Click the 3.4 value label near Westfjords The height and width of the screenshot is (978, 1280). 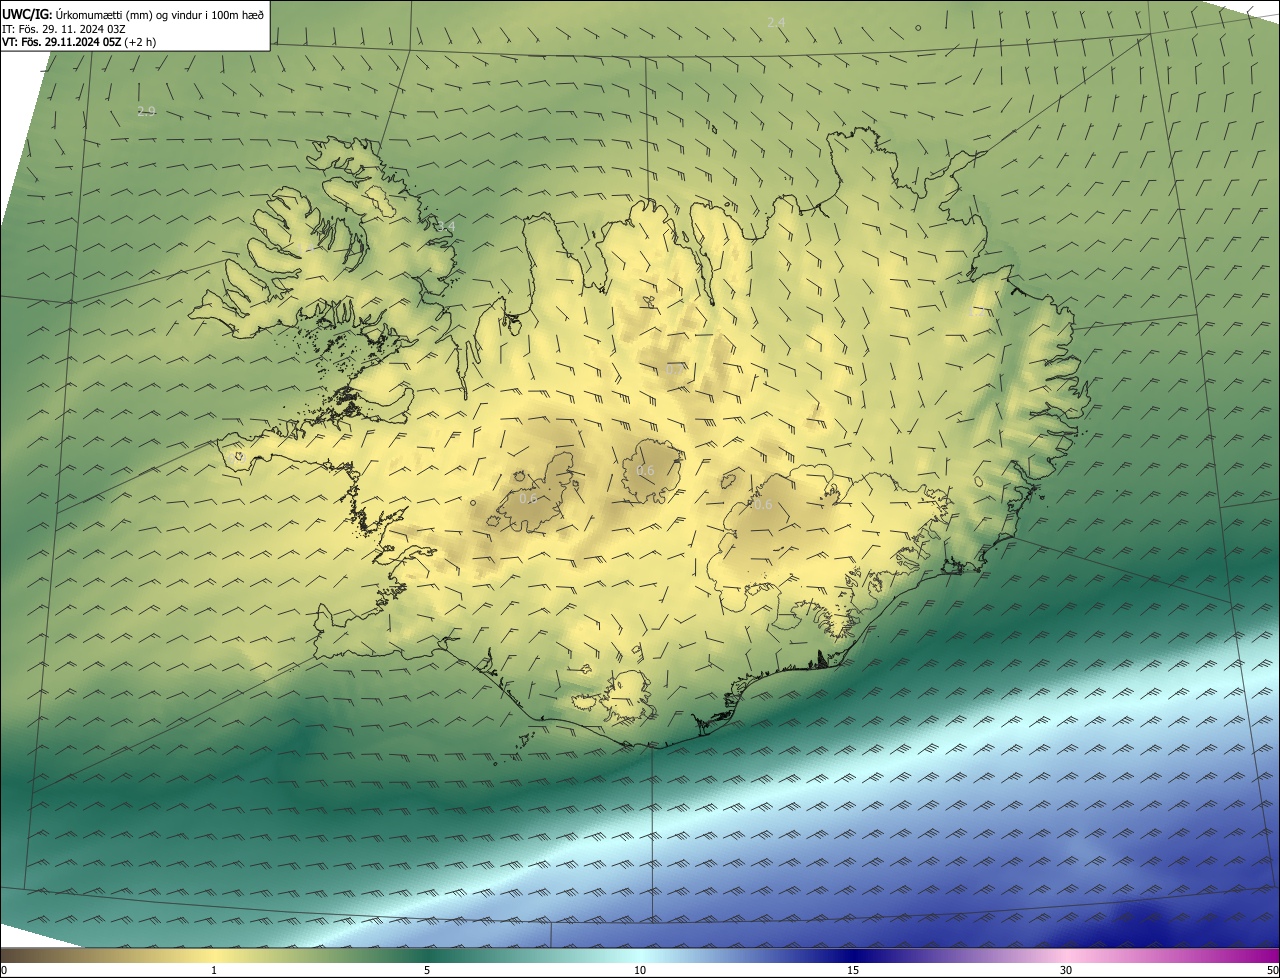(446, 227)
